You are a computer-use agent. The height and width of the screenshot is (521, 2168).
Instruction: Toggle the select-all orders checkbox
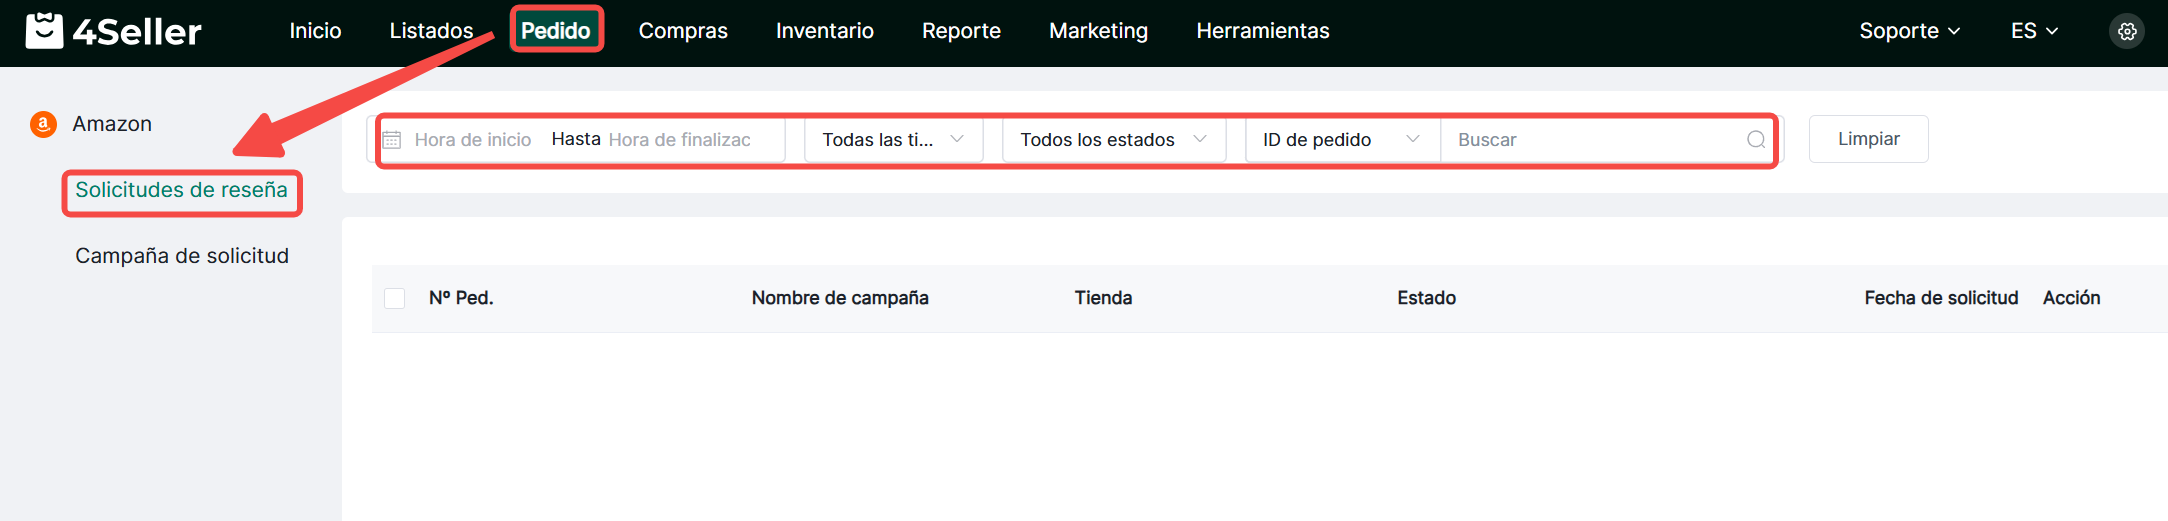pos(395,298)
